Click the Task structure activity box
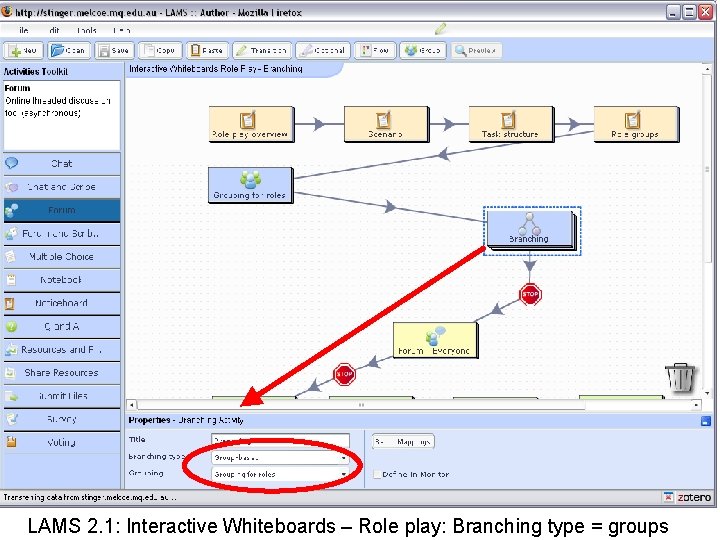720x540 pixels. pos(511,124)
